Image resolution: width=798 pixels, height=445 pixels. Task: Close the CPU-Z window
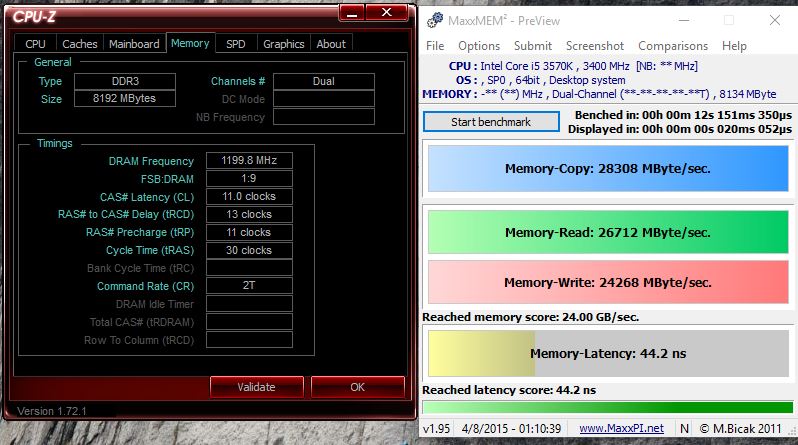coord(387,12)
